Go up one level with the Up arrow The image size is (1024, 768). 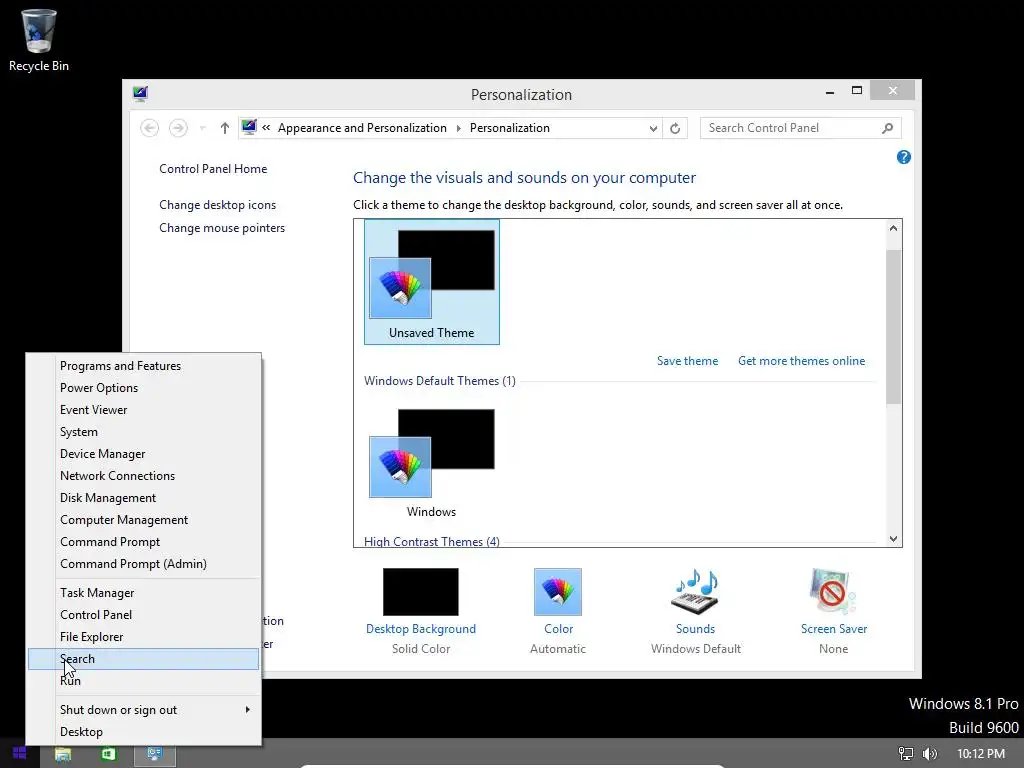click(225, 128)
